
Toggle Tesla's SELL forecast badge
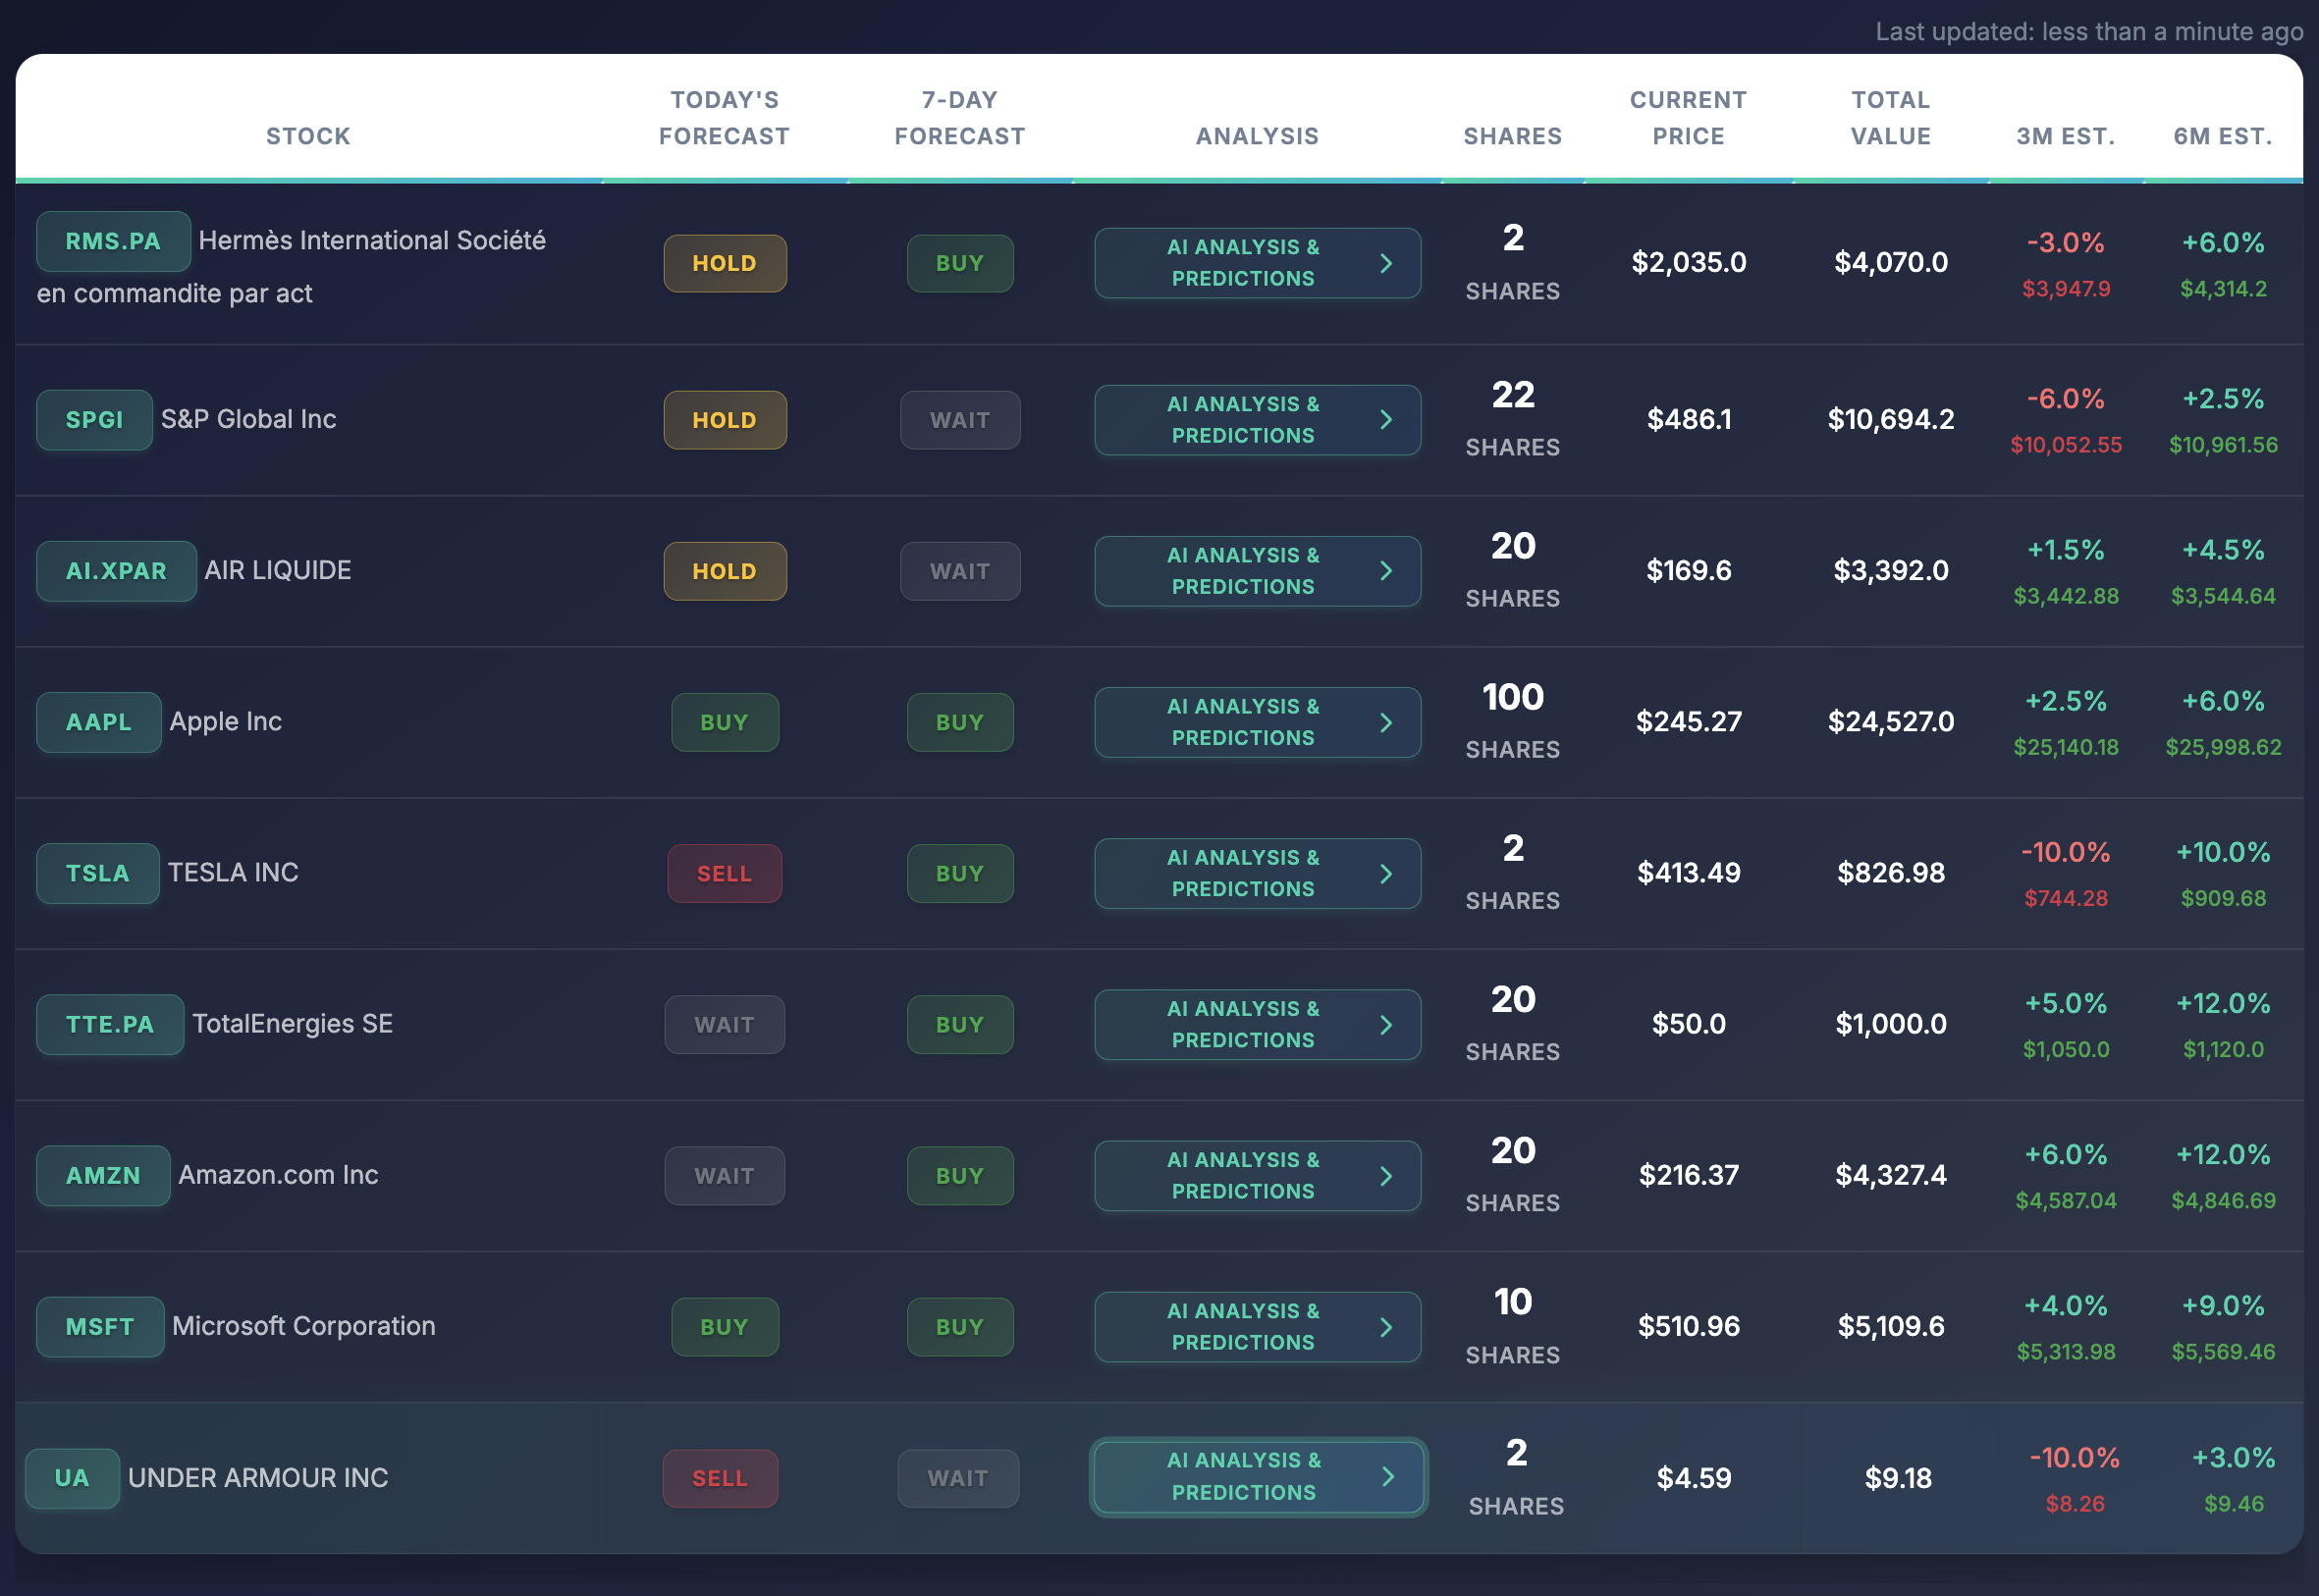coord(724,873)
